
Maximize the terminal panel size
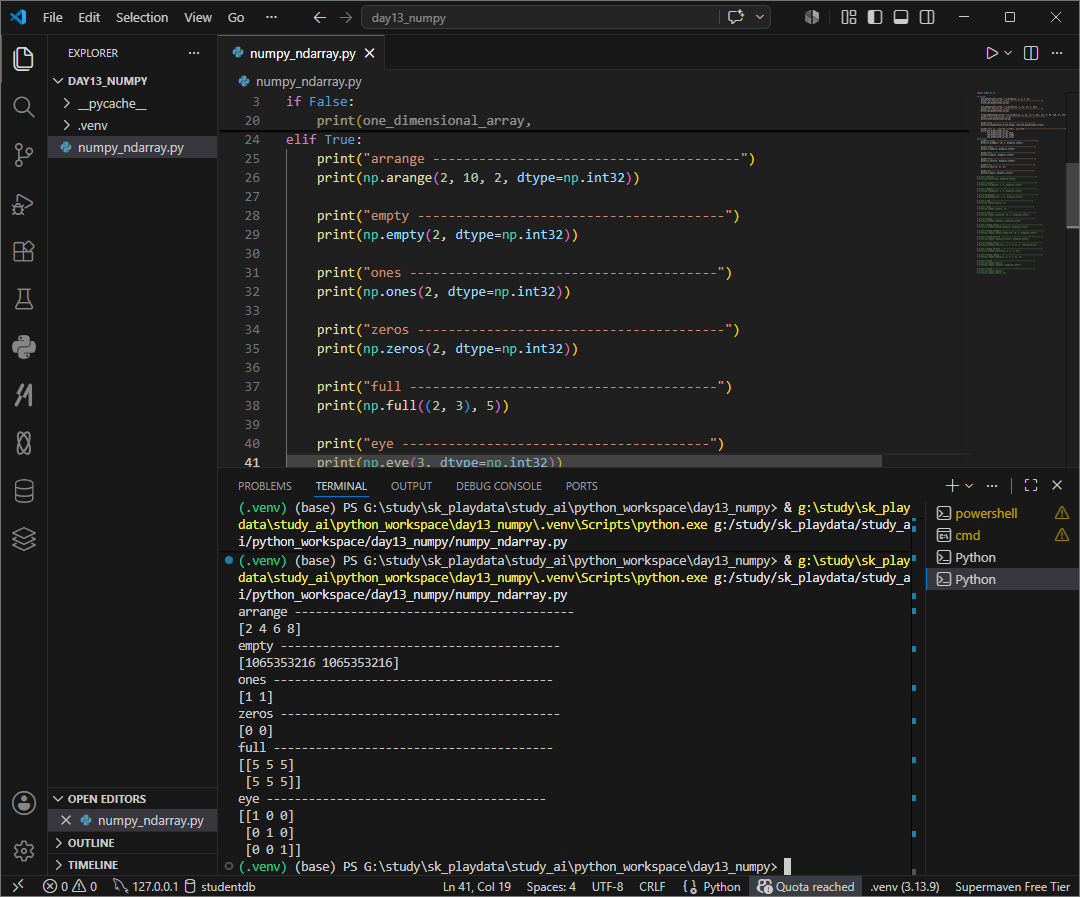point(1030,486)
